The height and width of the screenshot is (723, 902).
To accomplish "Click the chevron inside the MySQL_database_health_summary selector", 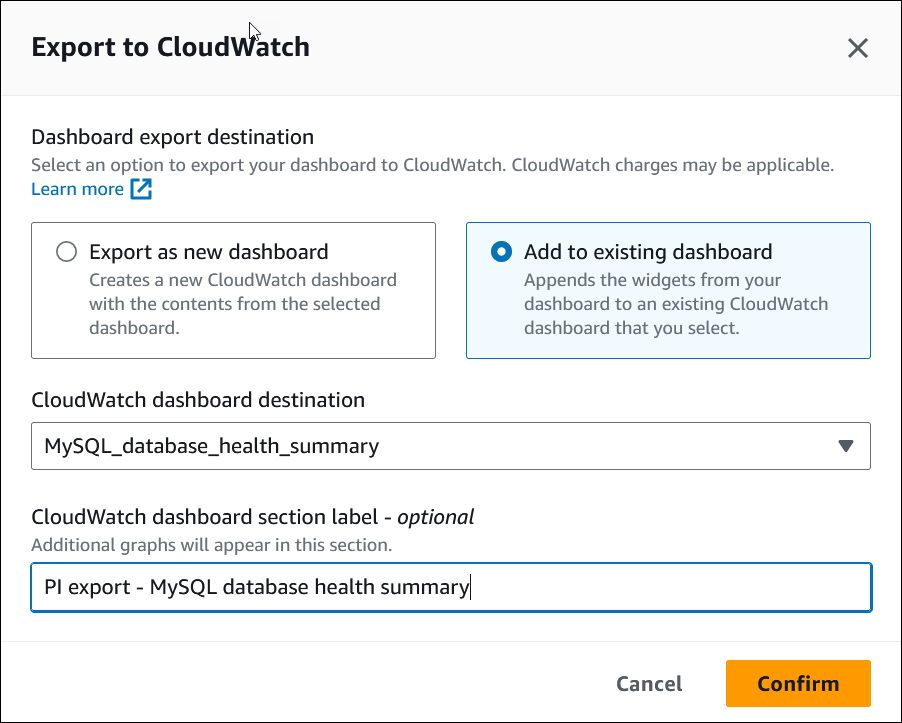I will click(848, 445).
